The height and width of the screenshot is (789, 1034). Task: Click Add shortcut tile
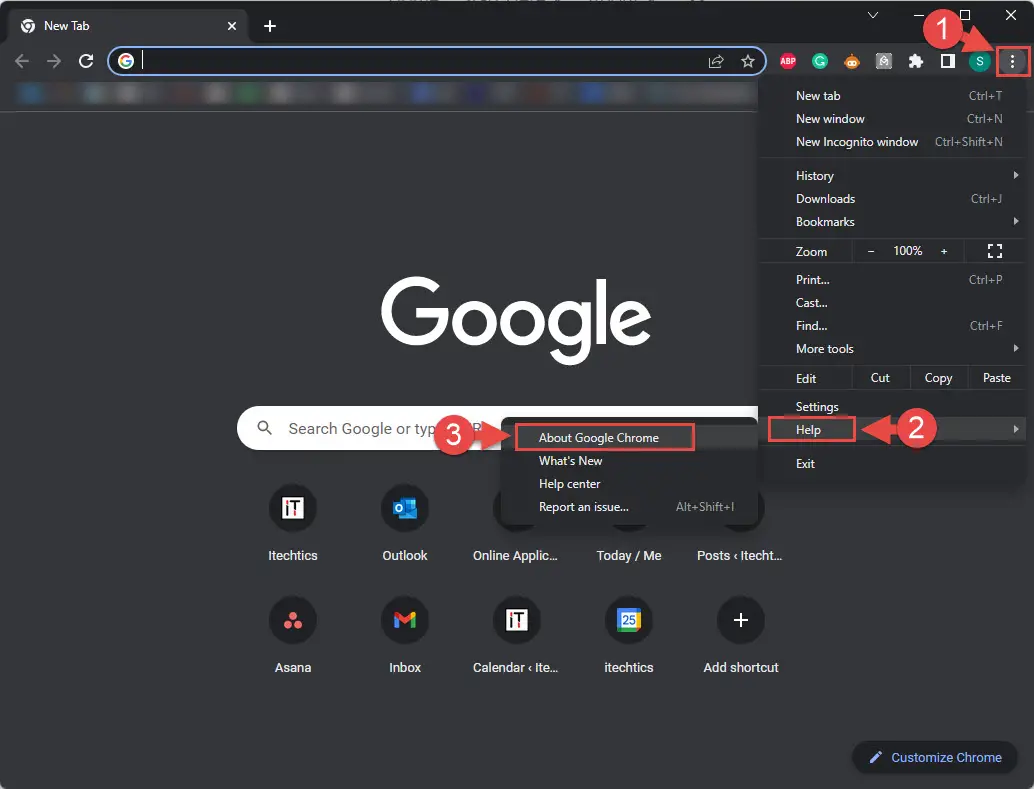(741, 634)
